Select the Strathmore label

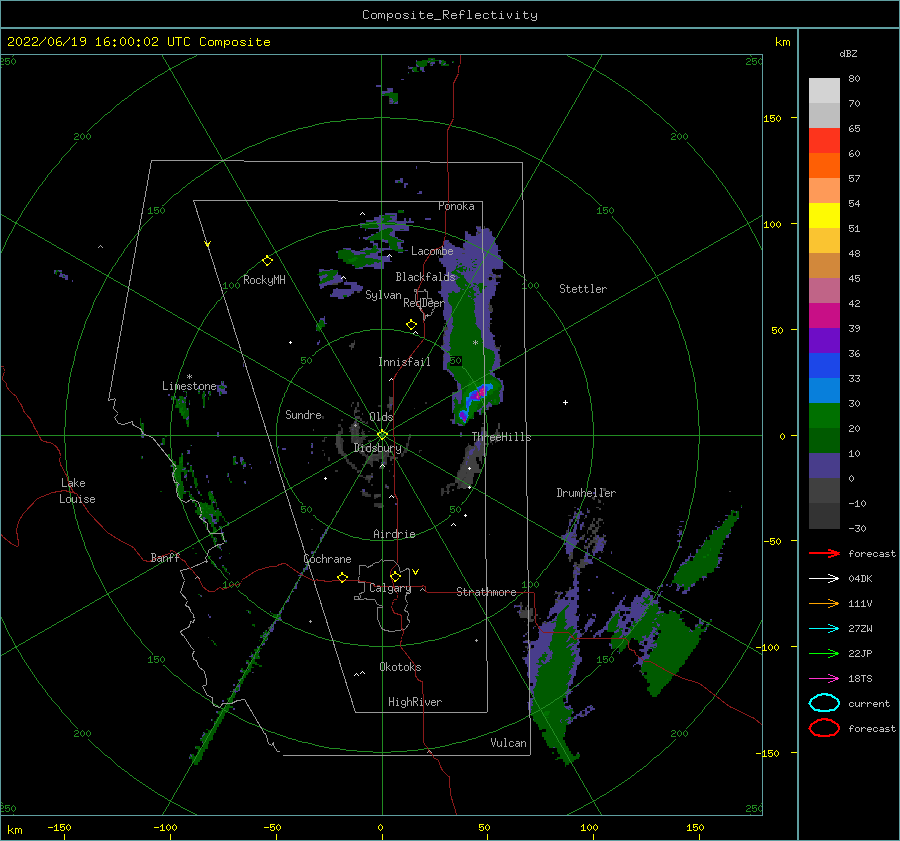click(486, 592)
